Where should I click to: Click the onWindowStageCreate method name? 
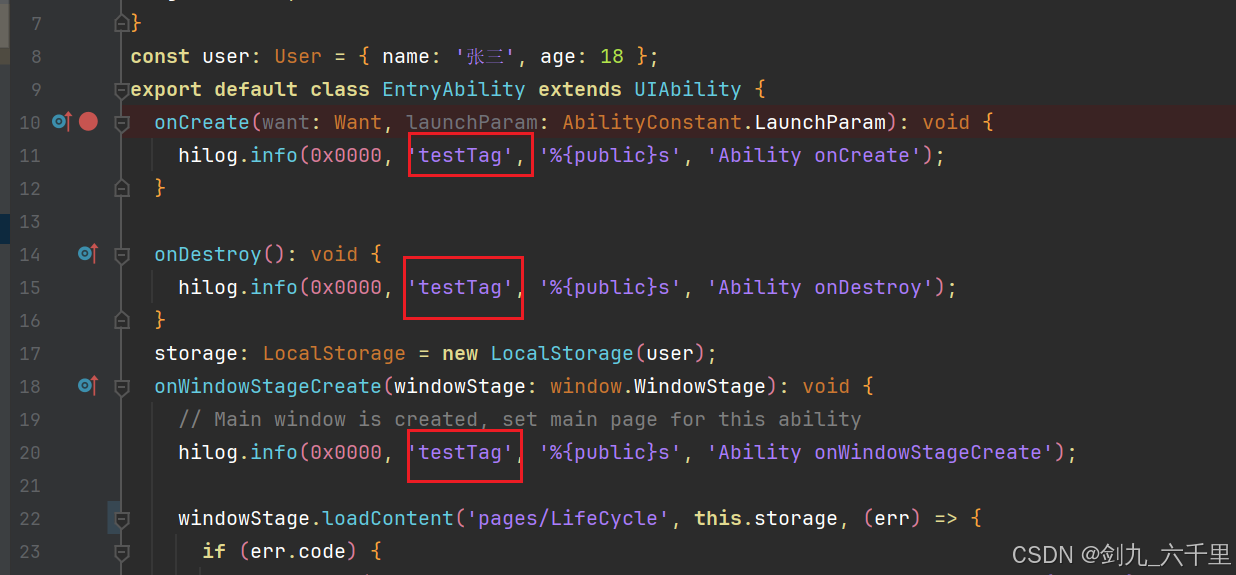click(x=267, y=386)
